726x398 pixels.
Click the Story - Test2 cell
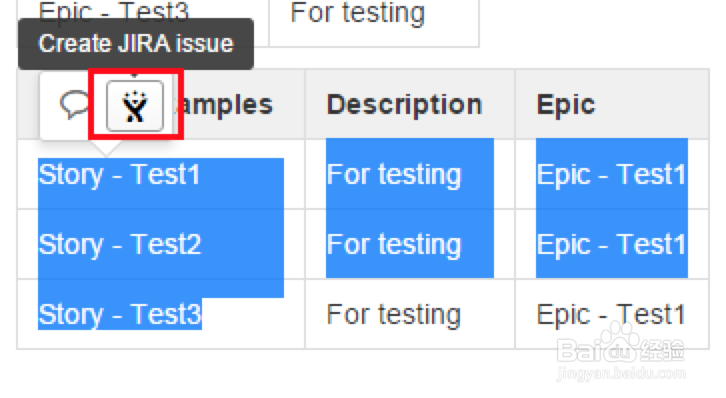[119, 244]
